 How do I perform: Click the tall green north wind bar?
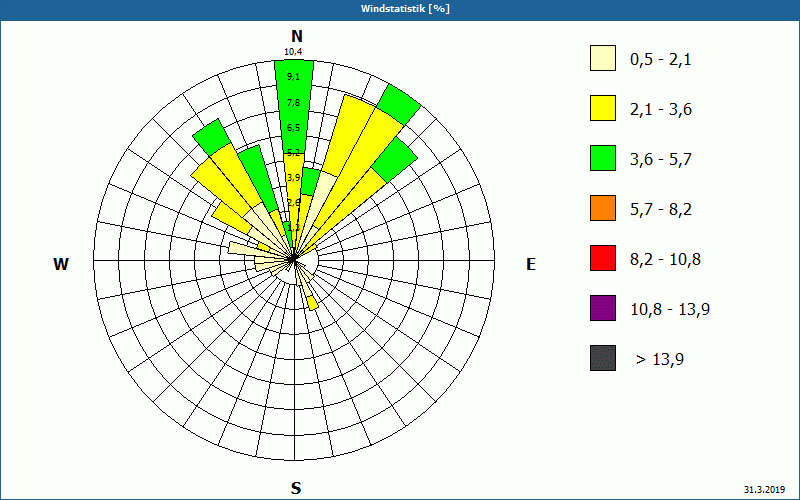pos(294,107)
